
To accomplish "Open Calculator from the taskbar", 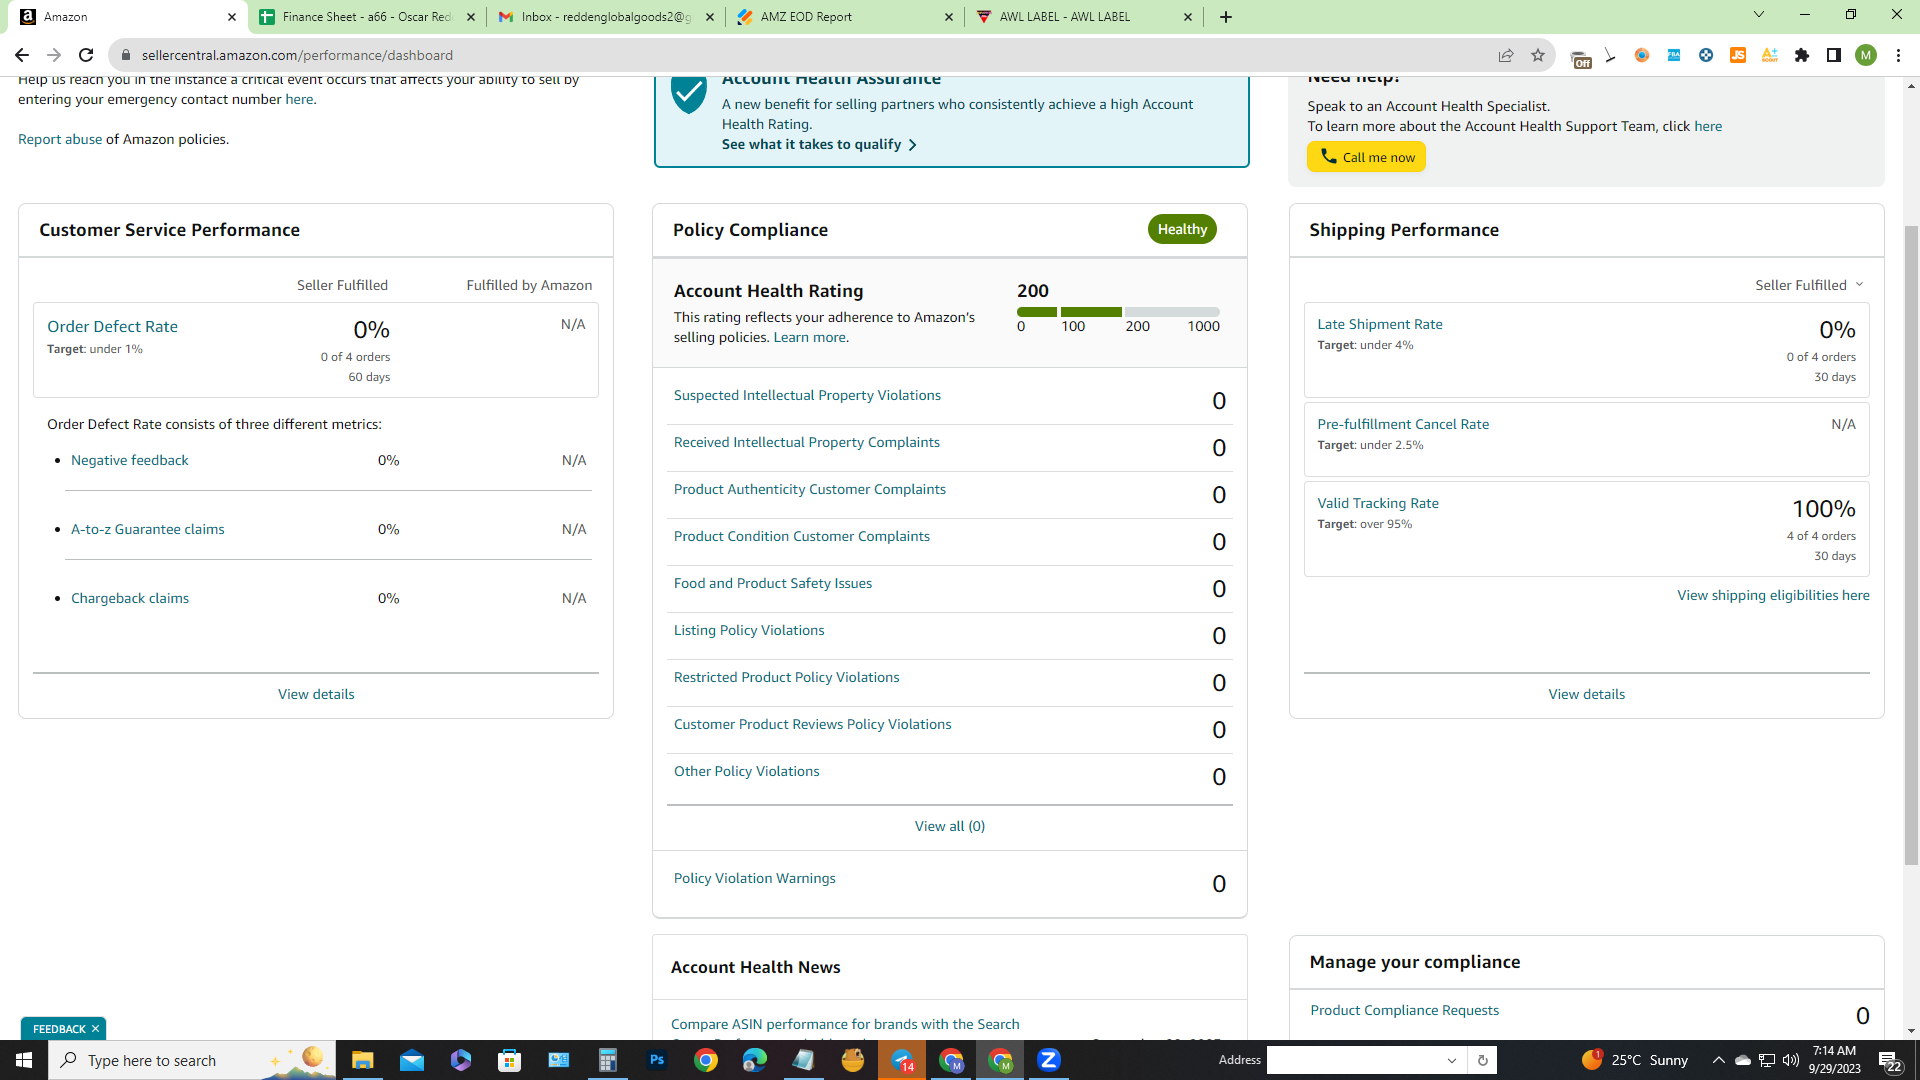I will (x=608, y=1060).
